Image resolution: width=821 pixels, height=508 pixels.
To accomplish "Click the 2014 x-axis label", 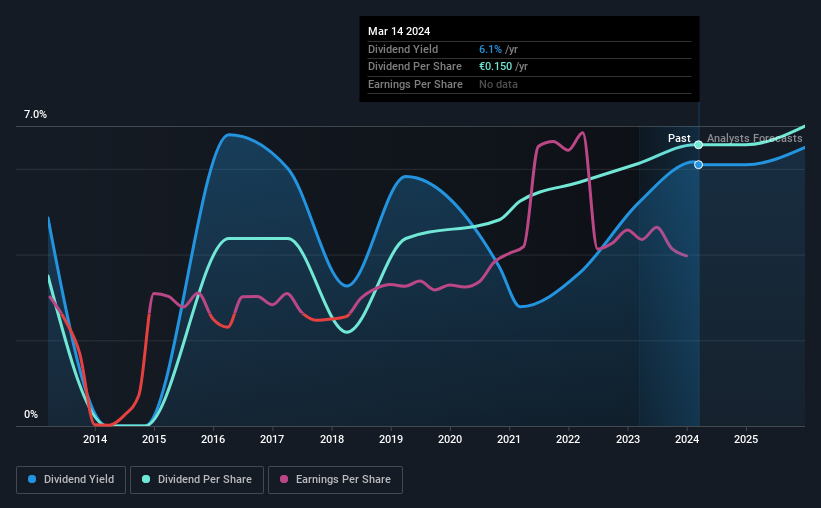I will coord(95,439).
